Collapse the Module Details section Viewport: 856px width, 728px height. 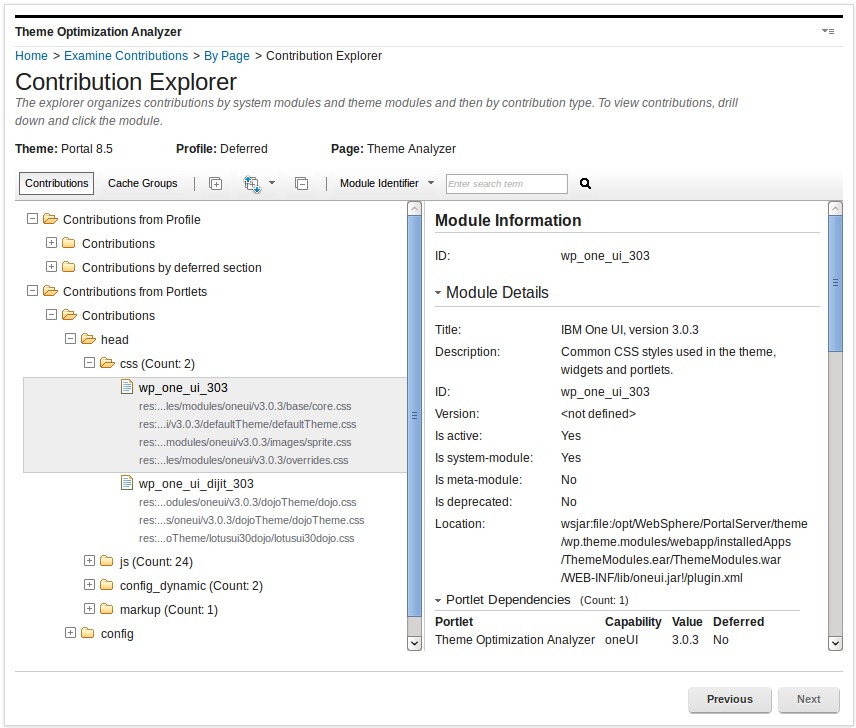pos(436,292)
